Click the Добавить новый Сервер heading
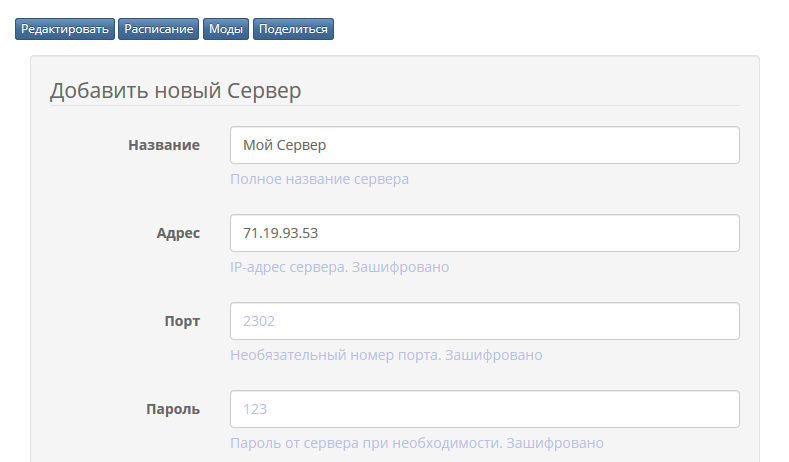This screenshot has width=789, height=462. tap(175, 91)
